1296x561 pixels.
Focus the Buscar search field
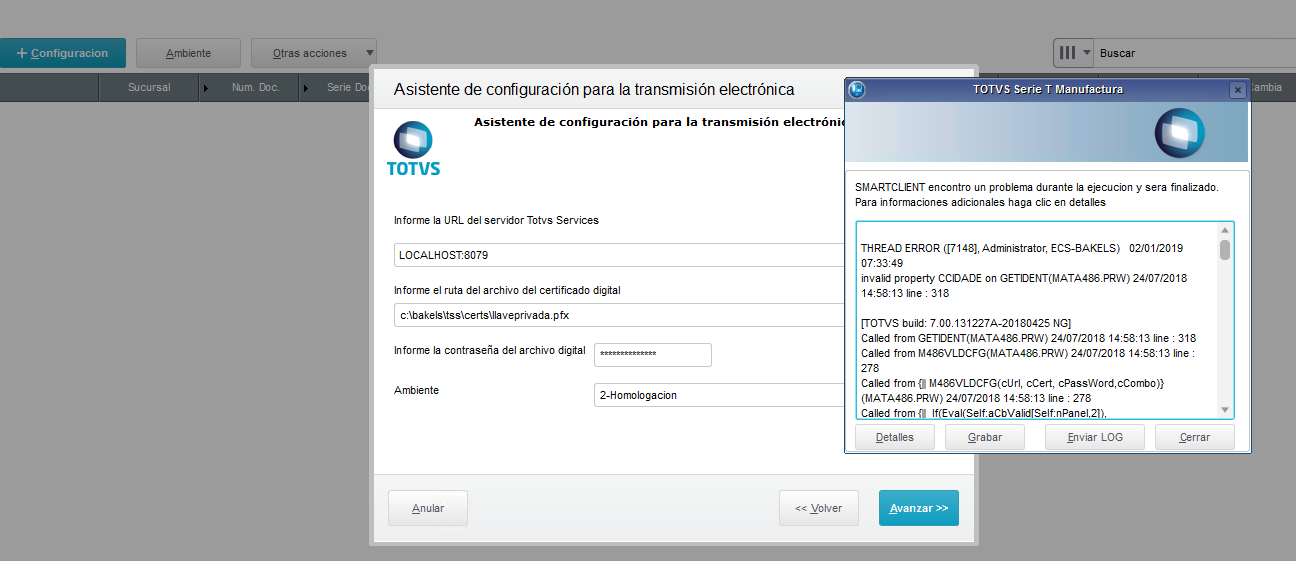tap(1195, 53)
